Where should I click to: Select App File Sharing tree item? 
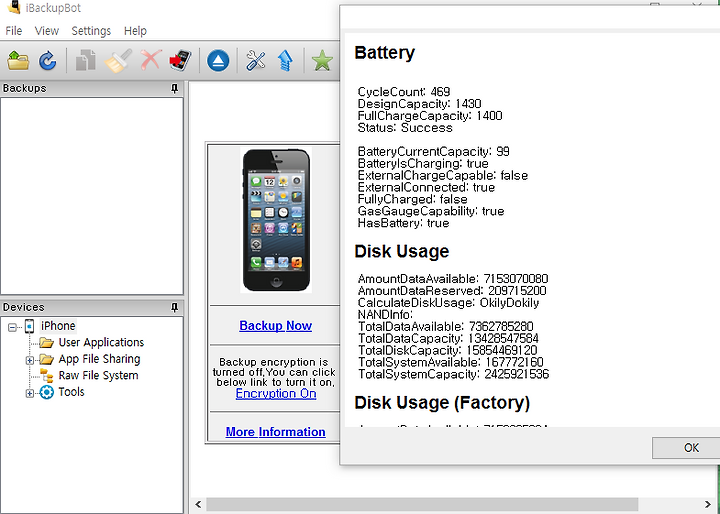(99, 359)
